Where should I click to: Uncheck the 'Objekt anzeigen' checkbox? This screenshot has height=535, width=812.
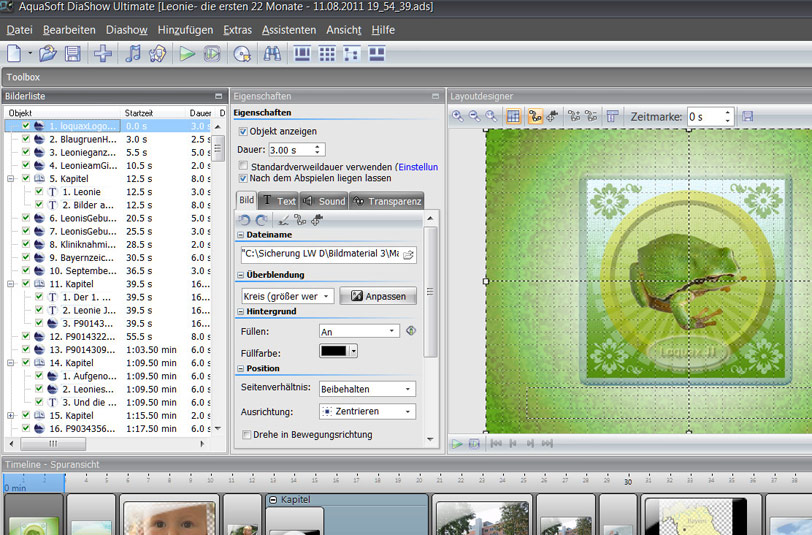tap(243, 131)
